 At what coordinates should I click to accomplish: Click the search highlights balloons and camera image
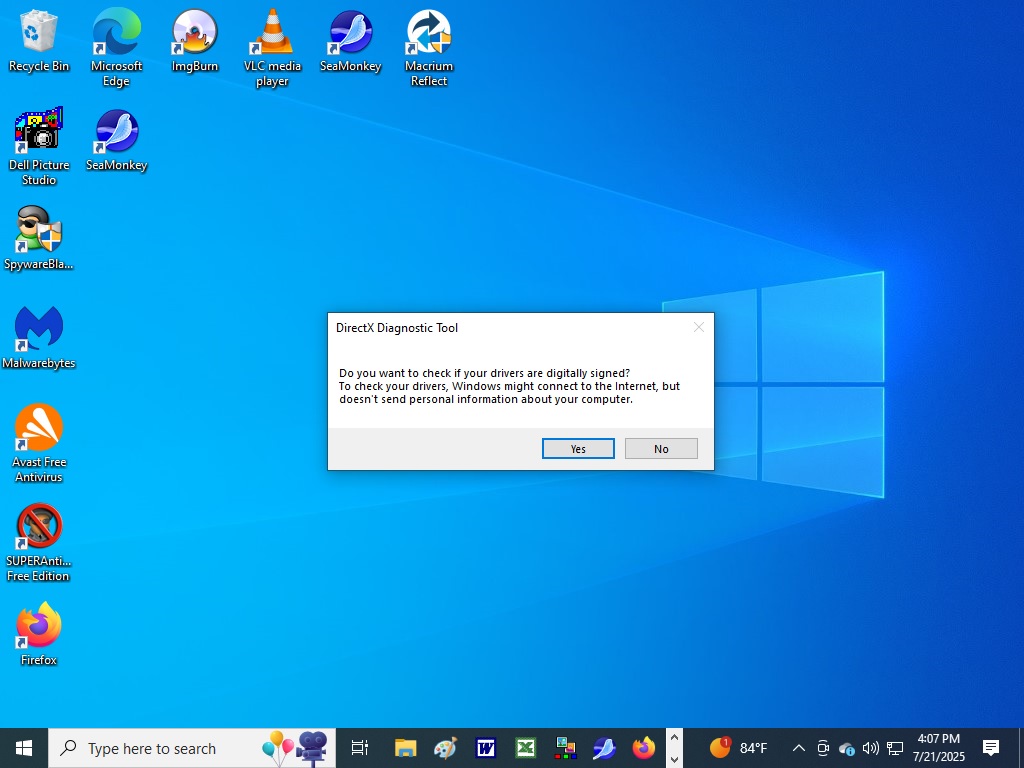[295, 748]
